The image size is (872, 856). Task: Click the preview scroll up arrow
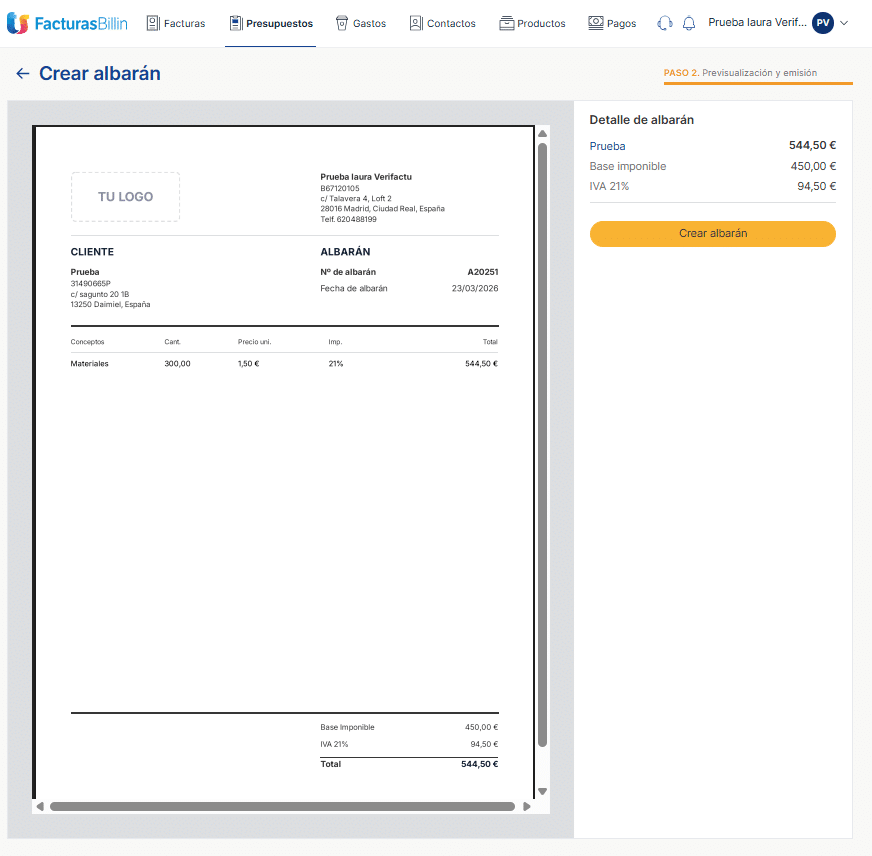click(x=542, y=133)
